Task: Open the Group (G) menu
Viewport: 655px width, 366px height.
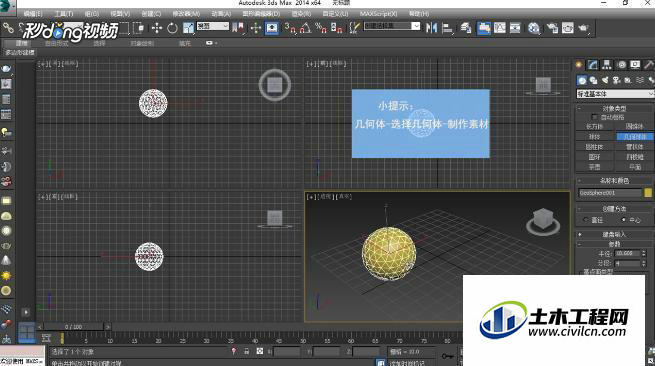Action: [x=91, y=14]
